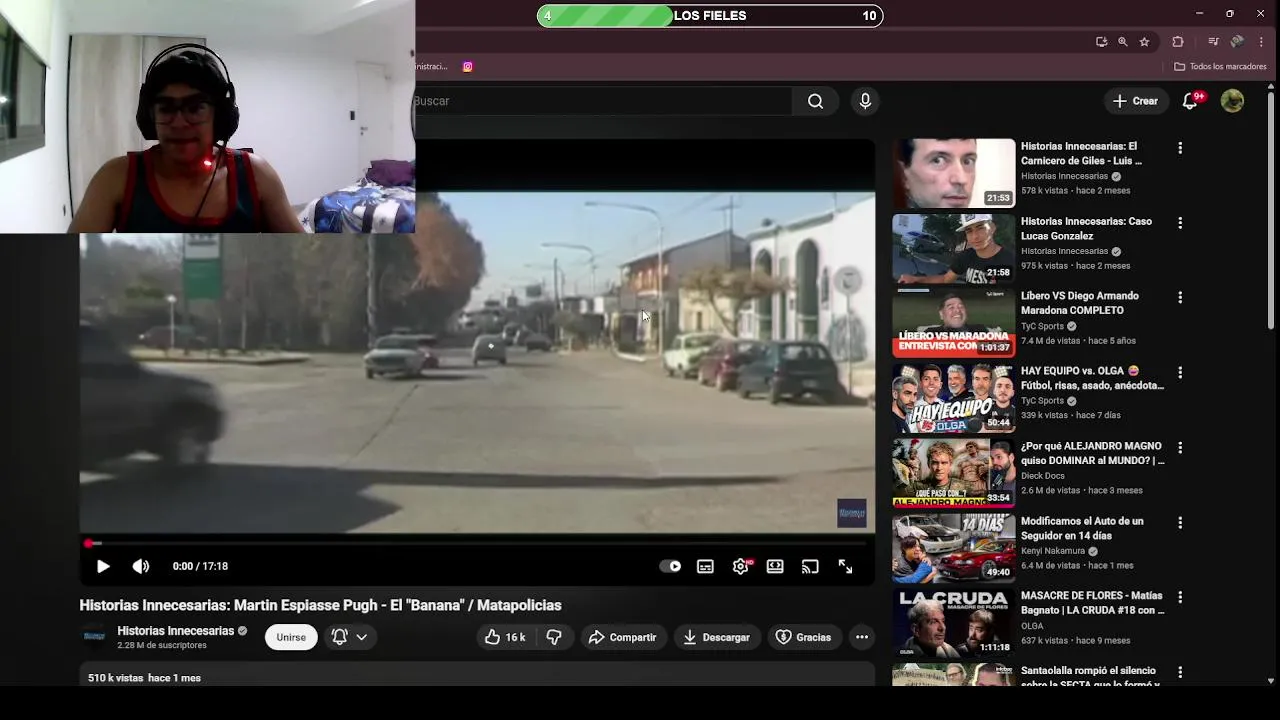Screen dimensions: 1280x720
Task: Switch to theater mode view
Action: [x=775, y=566]
